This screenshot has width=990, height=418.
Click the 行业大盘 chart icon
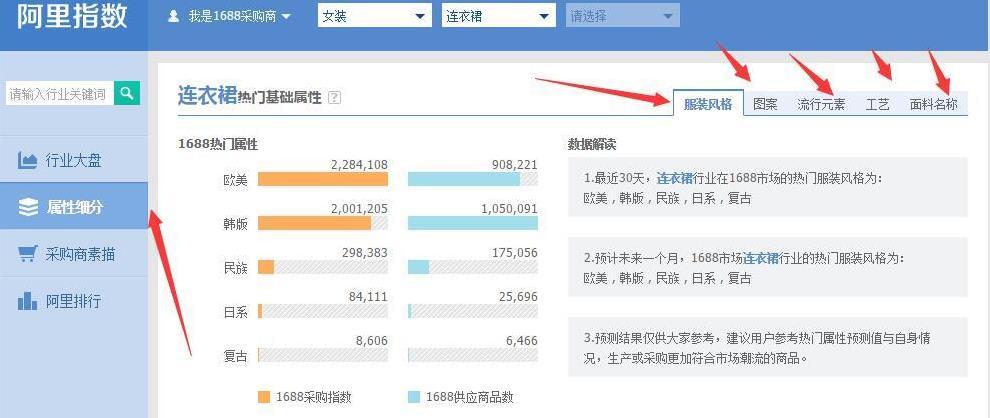click(x=28, y=160)
